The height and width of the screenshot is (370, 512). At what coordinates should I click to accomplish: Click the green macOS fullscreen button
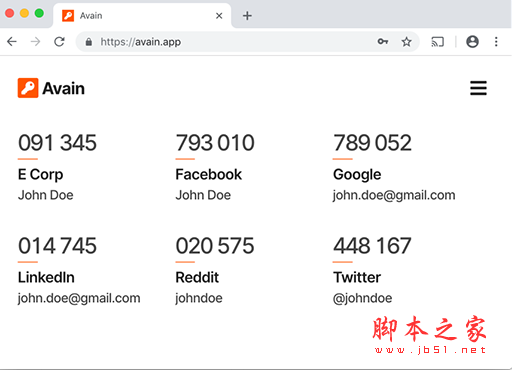pos(39,13)
